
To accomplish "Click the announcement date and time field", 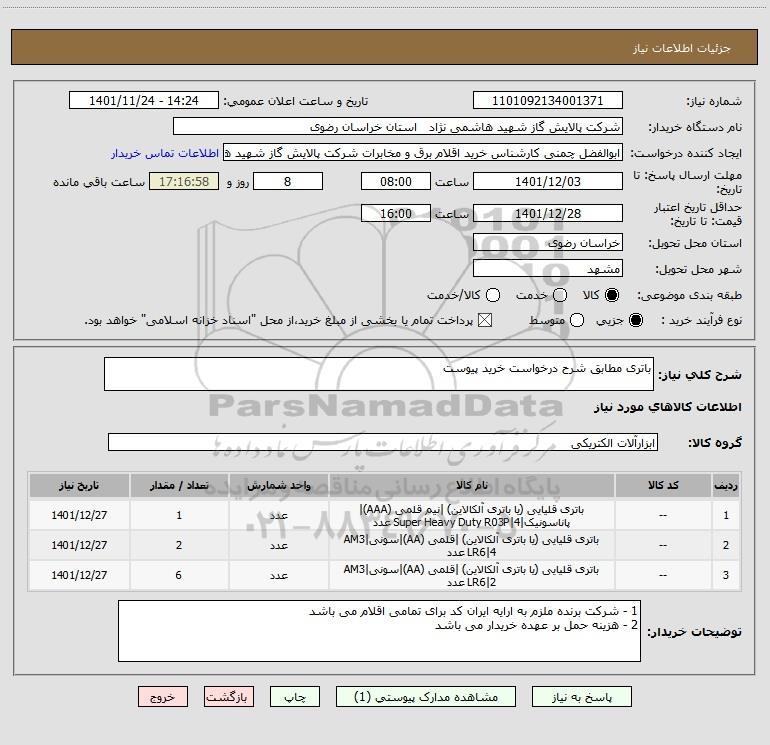I will click(144, 101).
